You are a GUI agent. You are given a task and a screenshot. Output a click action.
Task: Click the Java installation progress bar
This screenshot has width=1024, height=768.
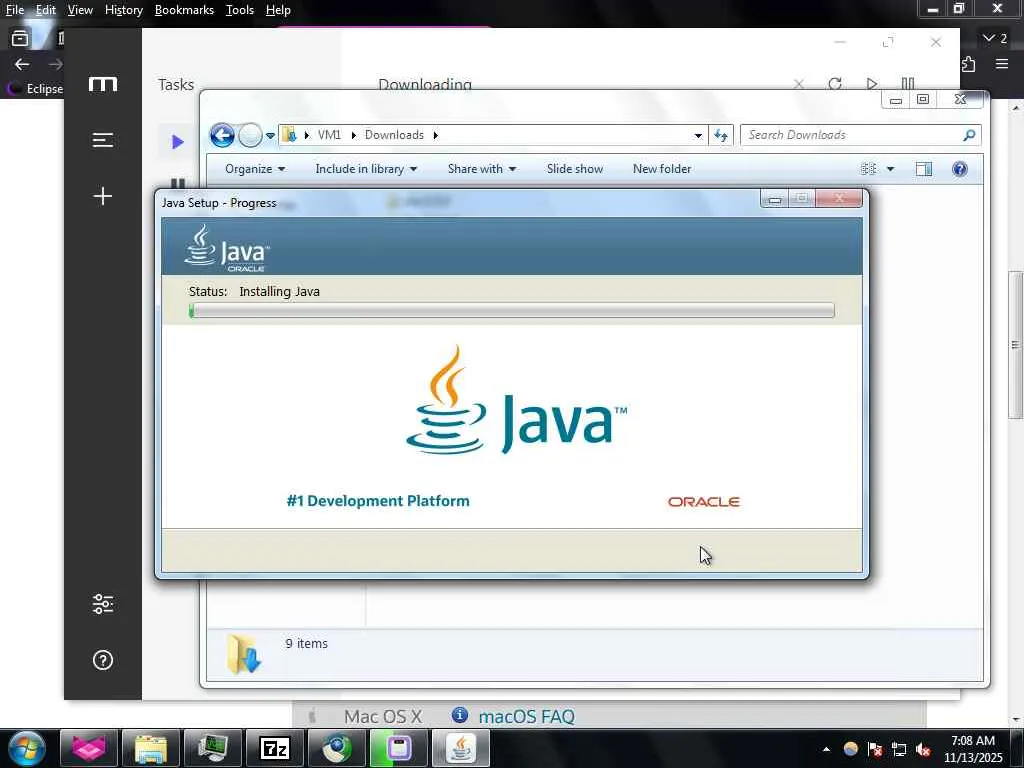[x=512, y=311]
